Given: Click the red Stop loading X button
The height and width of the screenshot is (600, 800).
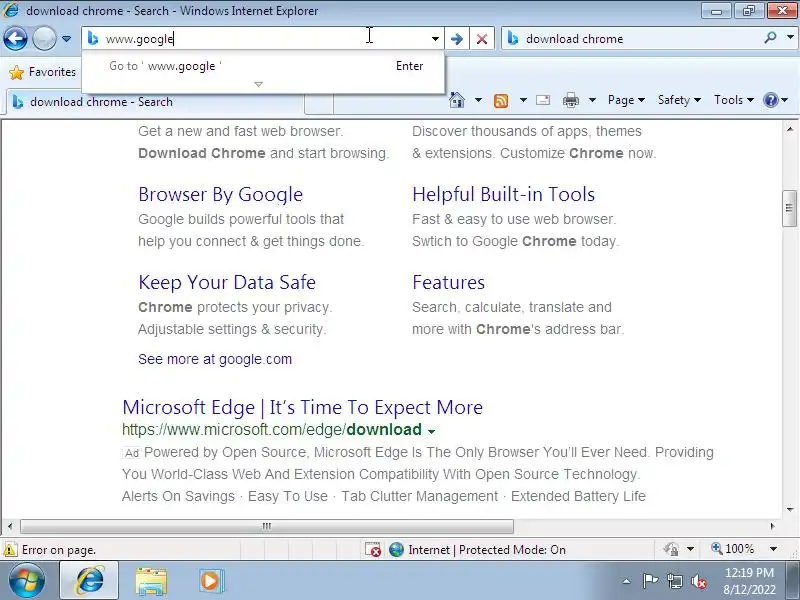Looking at the screenshot, I should click(x=482, y=39).
